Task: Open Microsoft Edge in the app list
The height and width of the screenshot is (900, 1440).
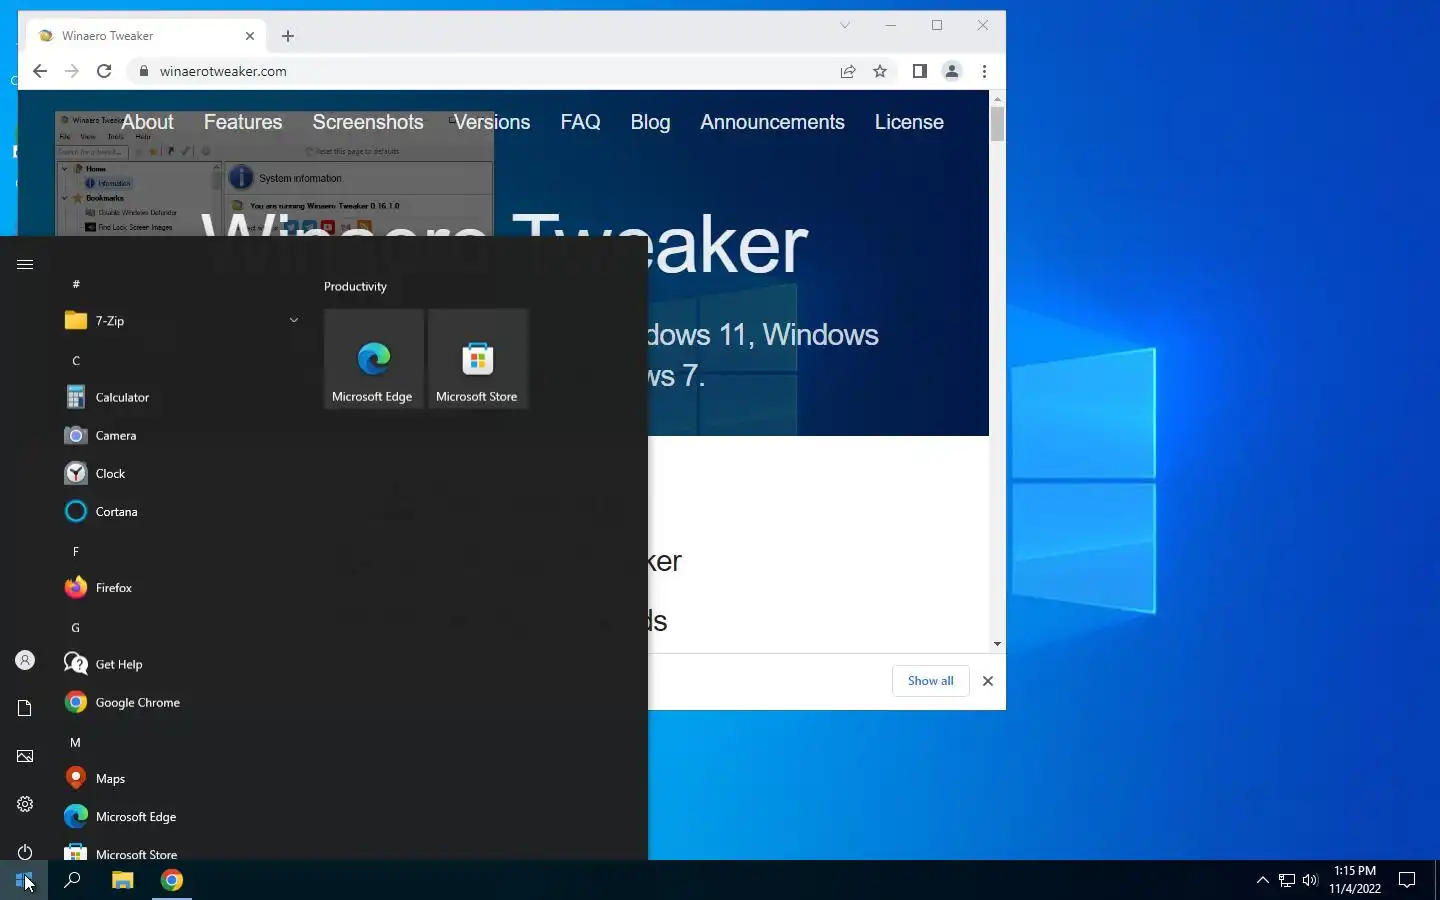Action: [x=180, y=816]
